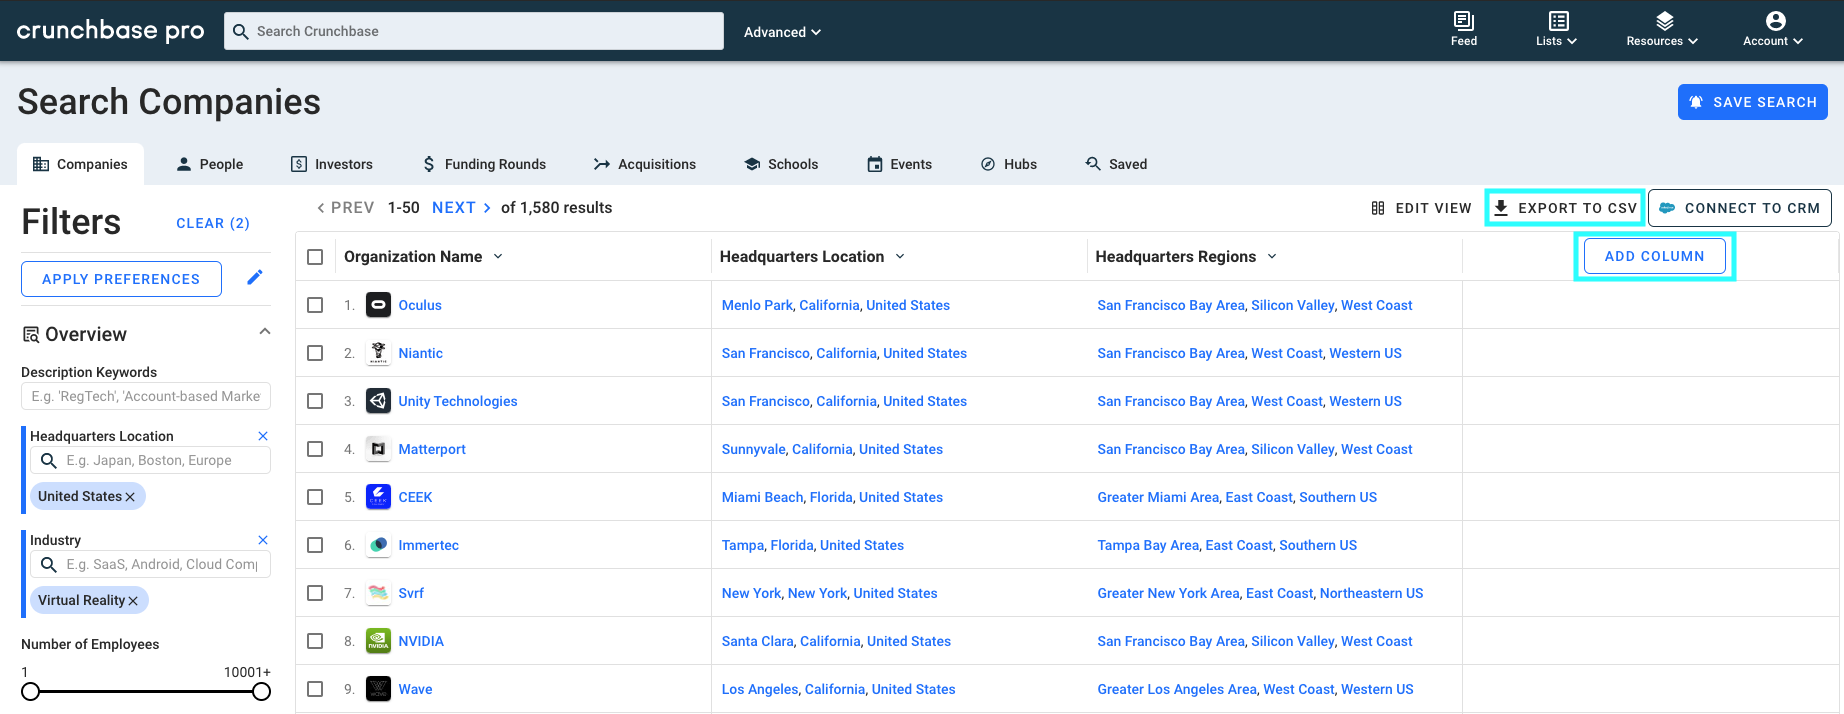Click the search magnifier icon in Crunchbase search
The image size is (1844, 714).
pos(240,31)
